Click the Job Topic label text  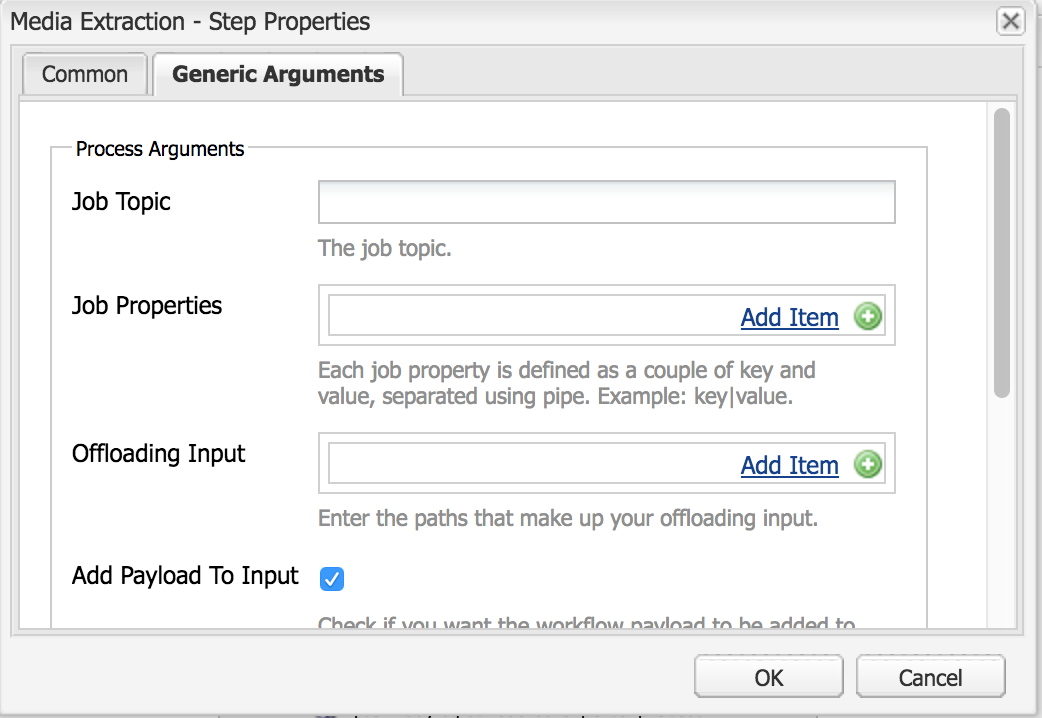pos(121,201)
